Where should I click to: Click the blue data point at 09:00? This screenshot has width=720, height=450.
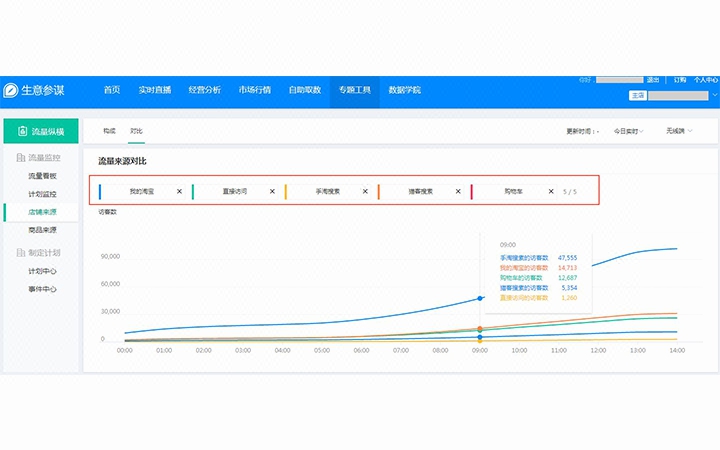[480, 298]
